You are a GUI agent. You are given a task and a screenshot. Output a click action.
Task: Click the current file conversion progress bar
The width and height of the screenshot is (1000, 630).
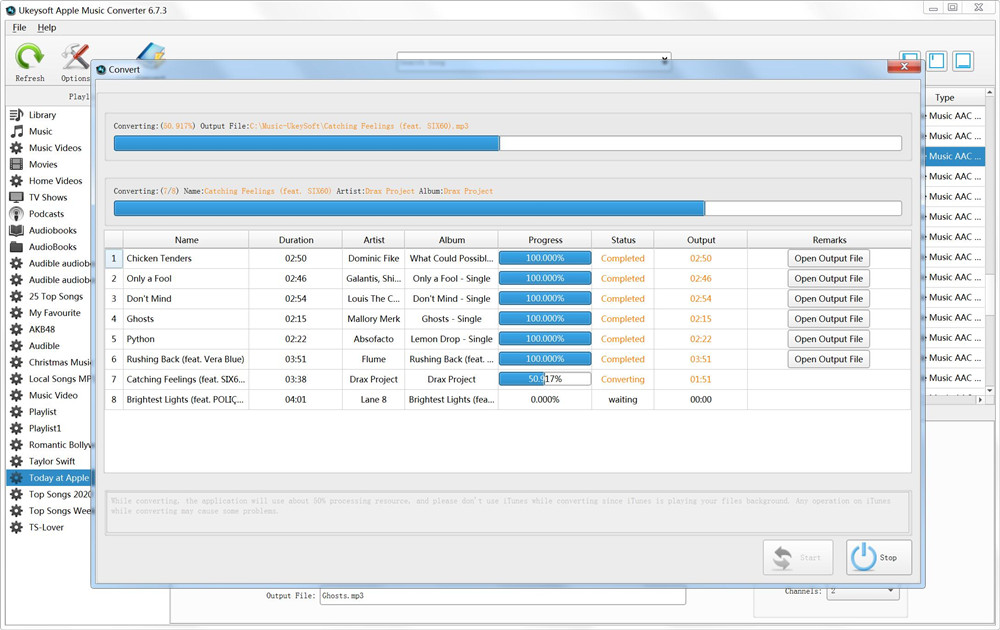508,143
